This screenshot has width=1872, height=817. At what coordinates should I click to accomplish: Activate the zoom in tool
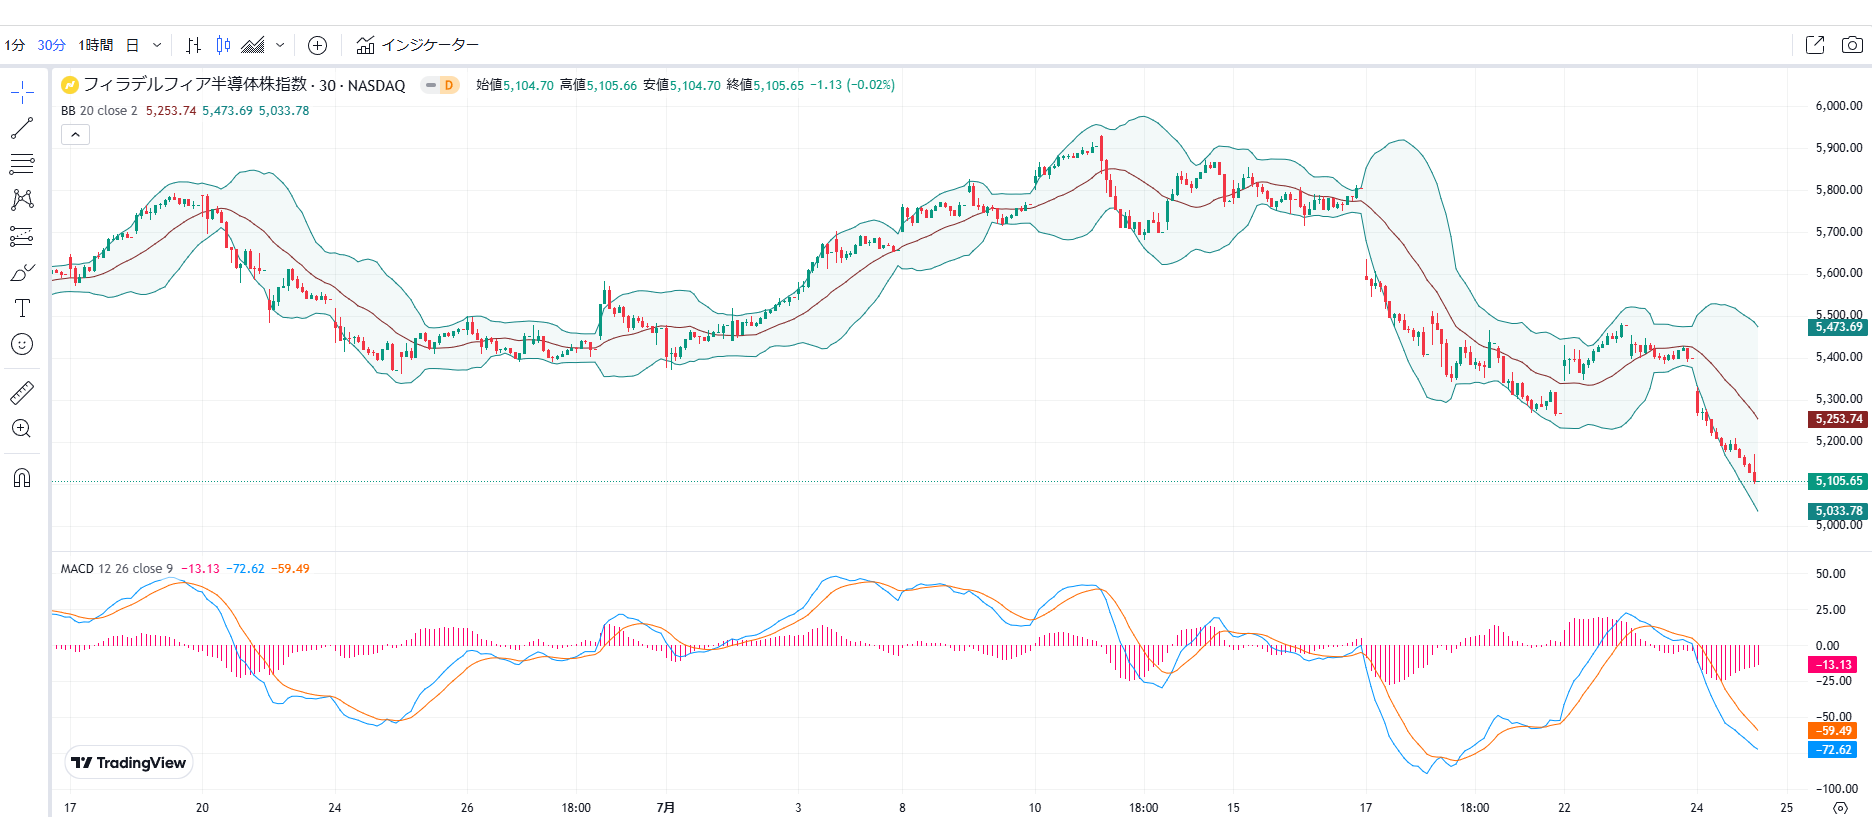(x=22, y=429)
